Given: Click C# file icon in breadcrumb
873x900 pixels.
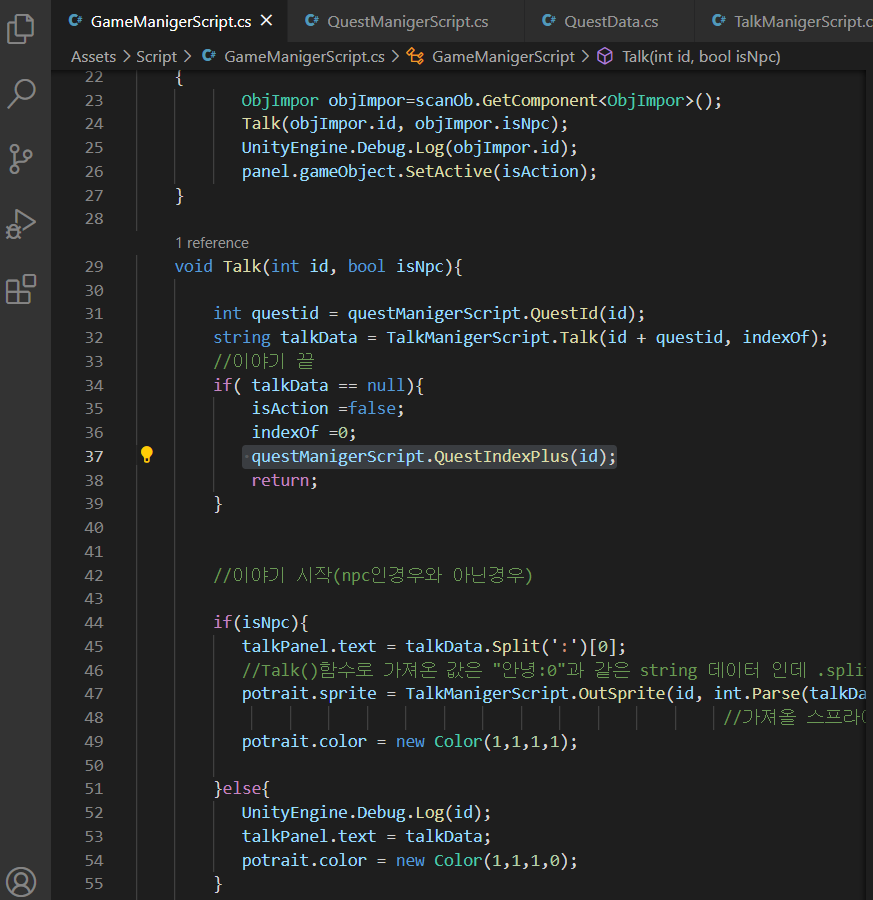Looking at the screenshot, I should point(209,56).
